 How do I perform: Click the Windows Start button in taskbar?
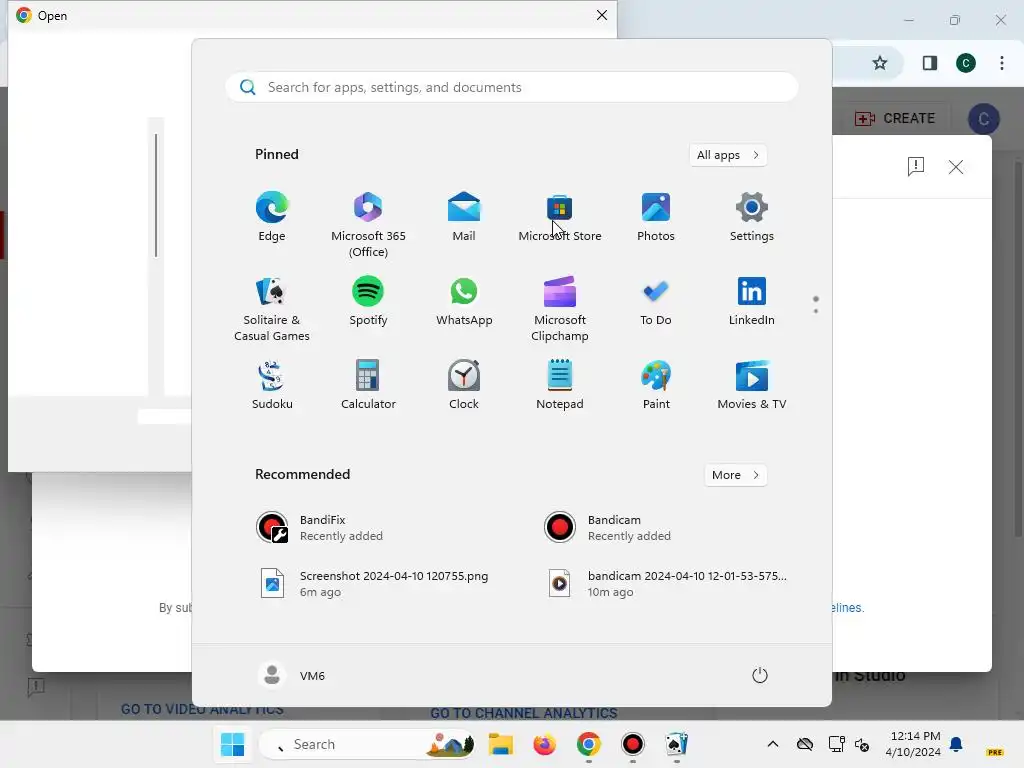[x=232, y=744]
